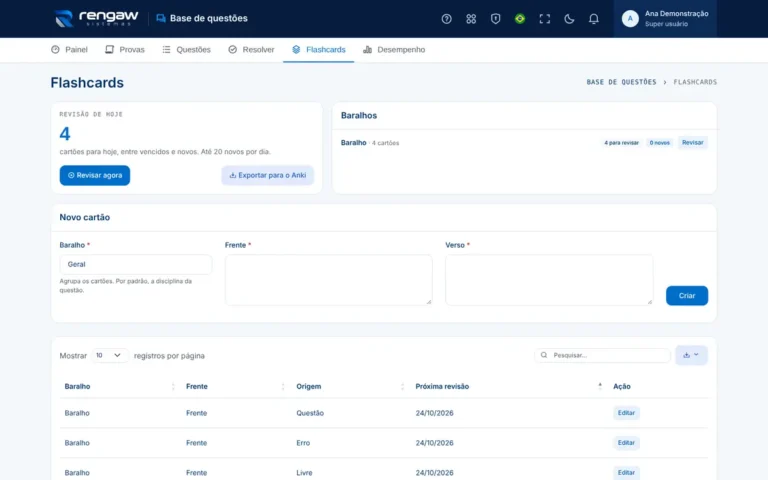Click into the Verso text area

pyautogui.click(x=549, y=280)
